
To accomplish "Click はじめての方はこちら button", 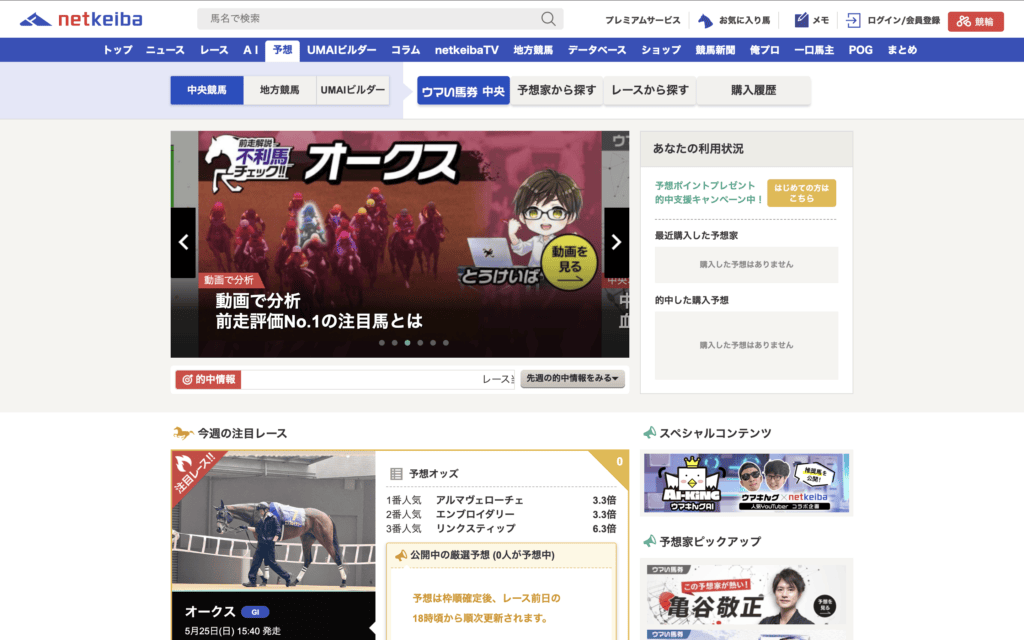I will pos(801,193).
